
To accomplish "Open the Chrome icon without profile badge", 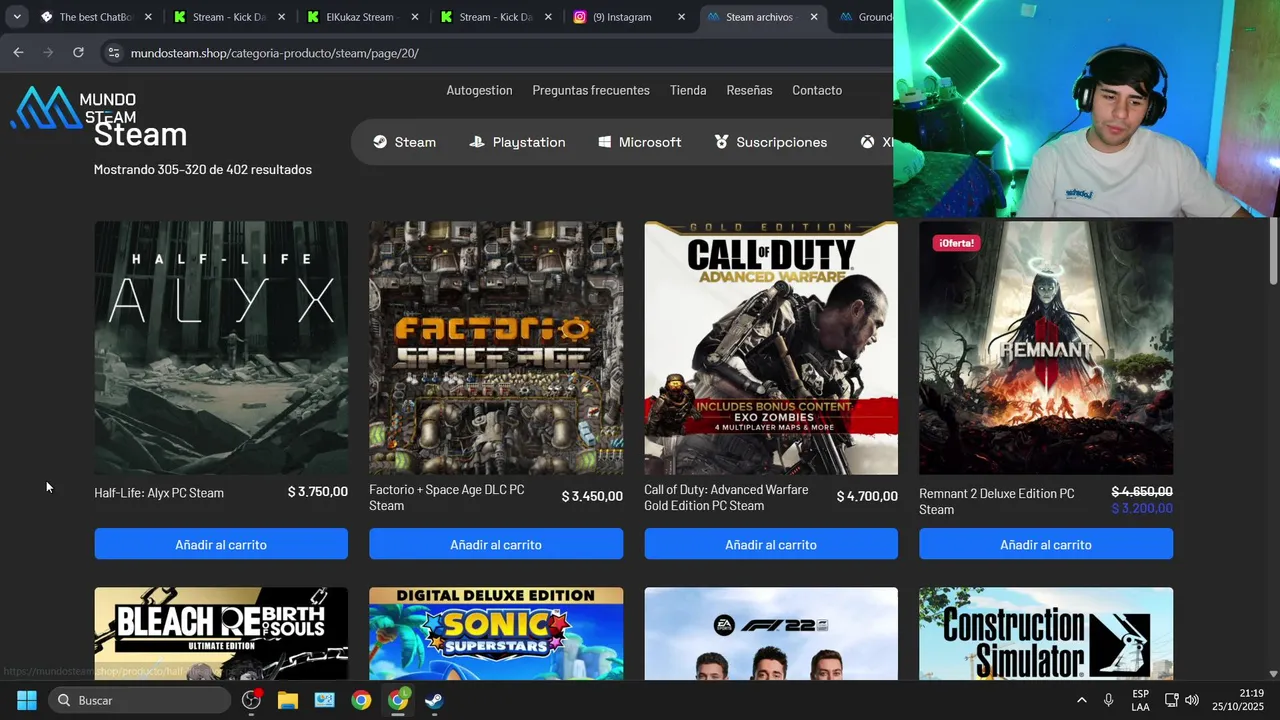I will [361, 700].
